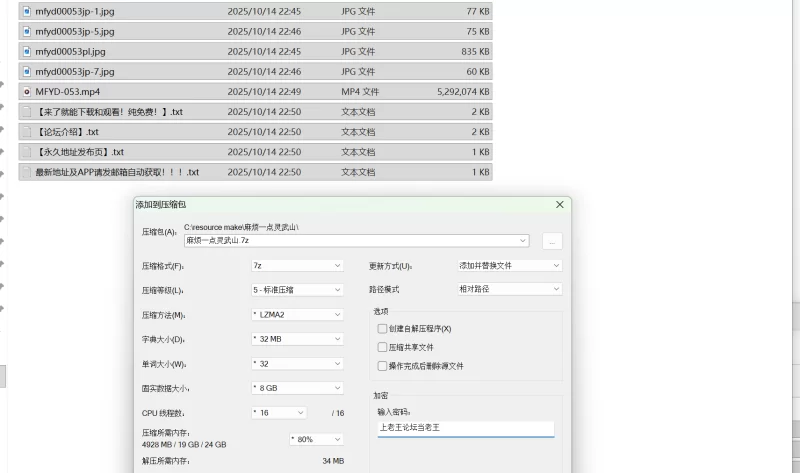This screenshot has height=473, width=800.
Task: Select the mfyd00053jp-7.jpg file icon
Action: point(27,71)
